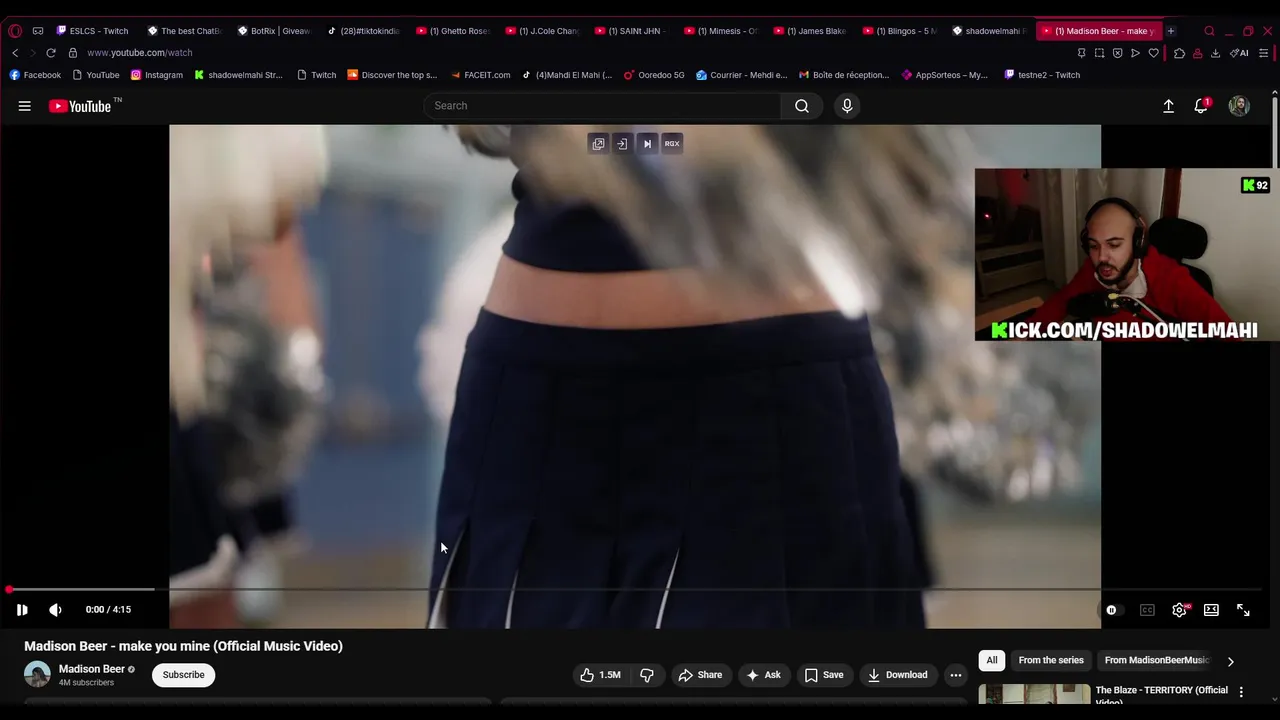Viewport: 1280px width, 720px height.
Task: Open browser extensions cube icon
Action: [1180, 53]
